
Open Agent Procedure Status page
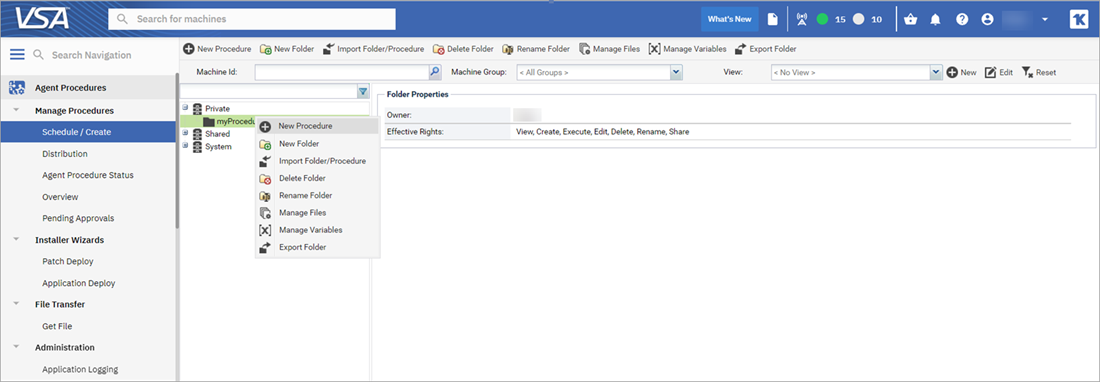coord(88,175)
